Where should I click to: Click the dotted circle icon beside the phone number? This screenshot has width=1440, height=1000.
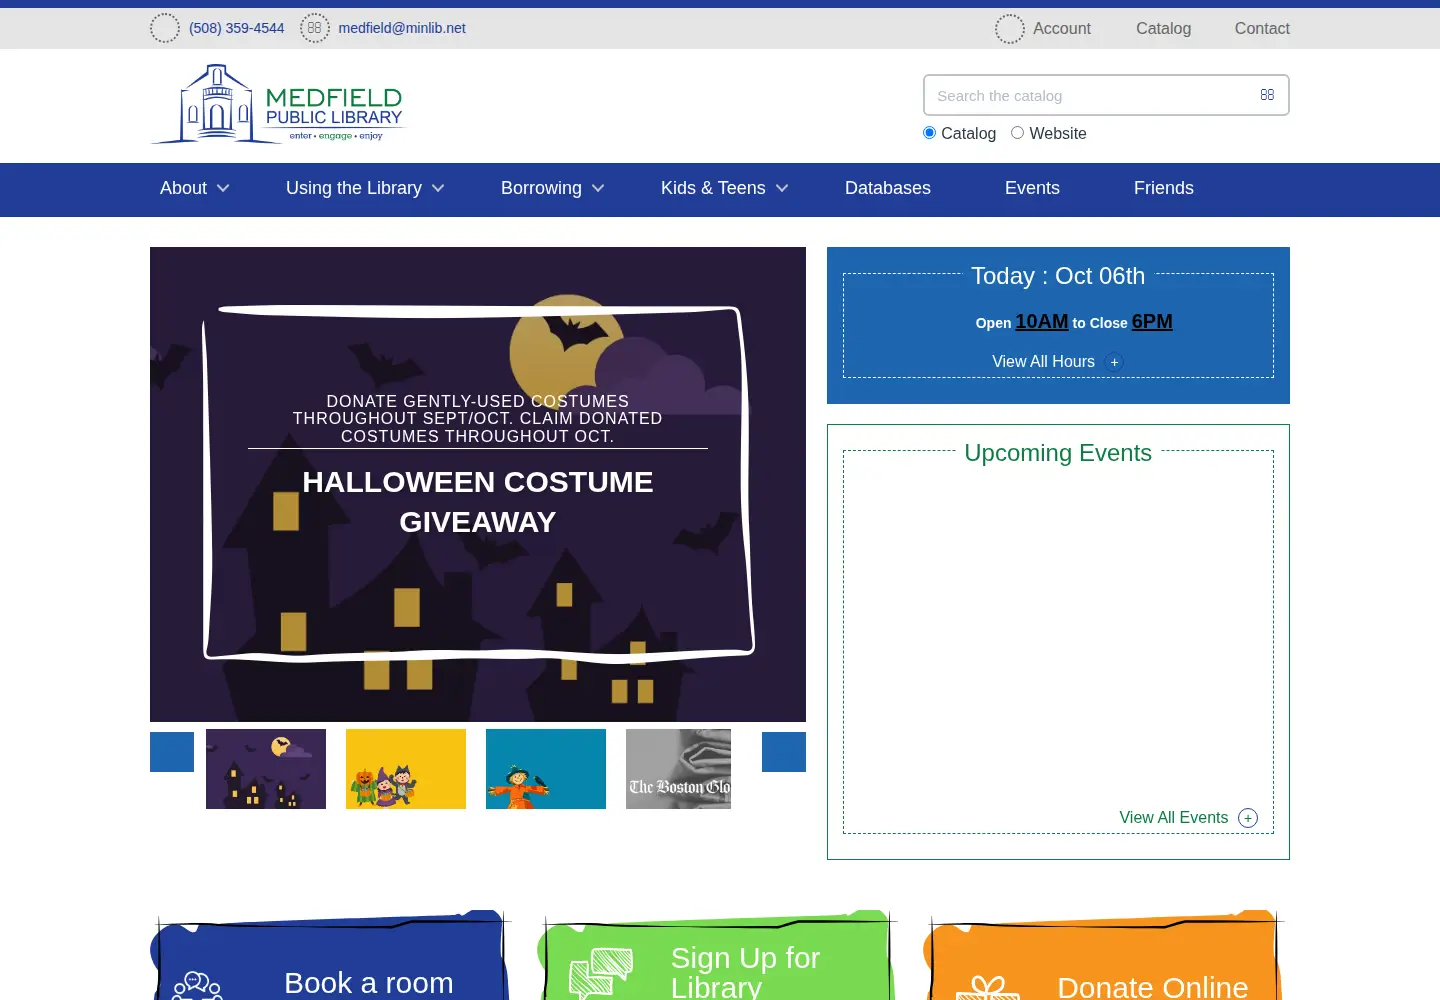coord(165,28)
